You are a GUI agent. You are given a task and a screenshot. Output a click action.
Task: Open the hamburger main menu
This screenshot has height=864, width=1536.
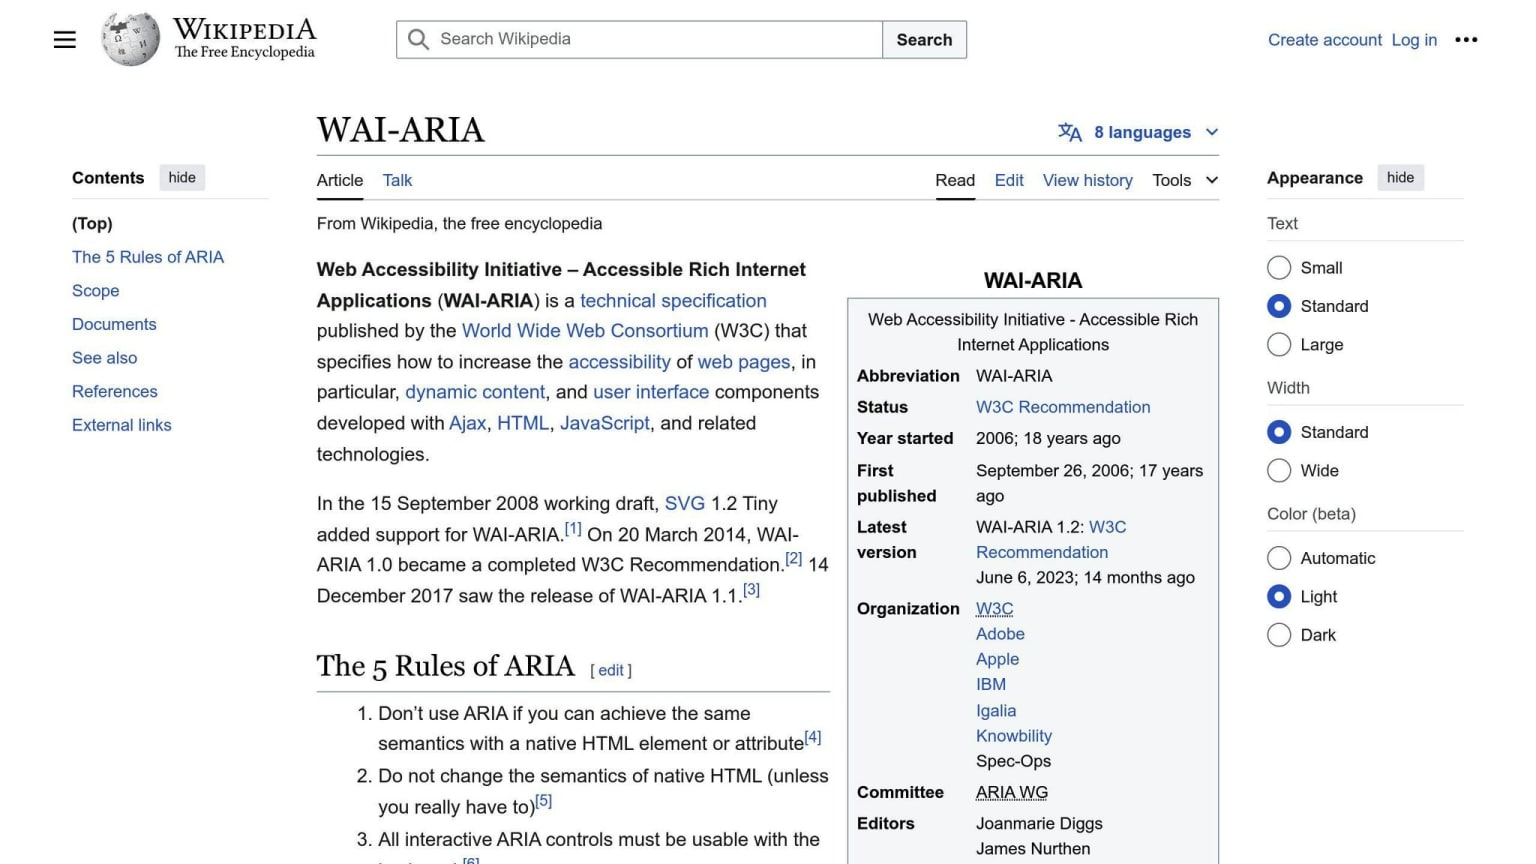click(65, 40)
